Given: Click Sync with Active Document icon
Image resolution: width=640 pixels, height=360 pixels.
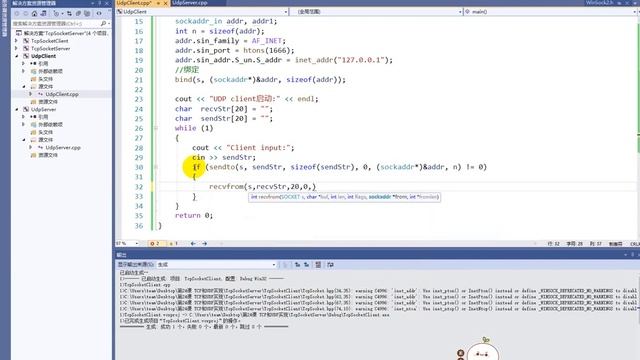Looking at the screenshot, I should [x=69, y=13].
